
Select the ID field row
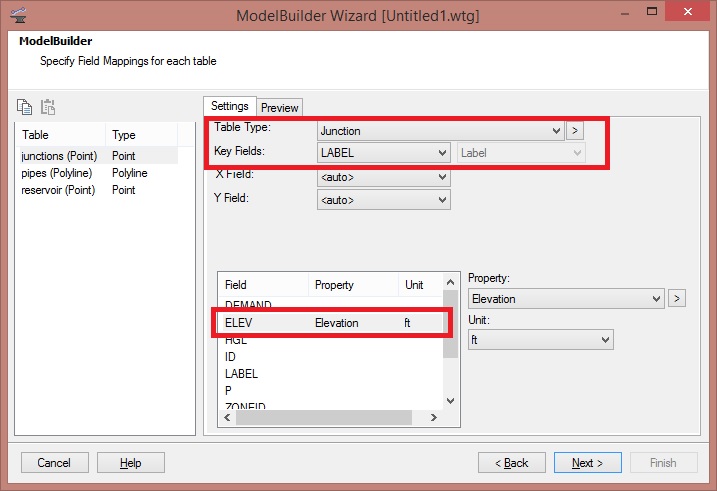[x=331, y=357]
